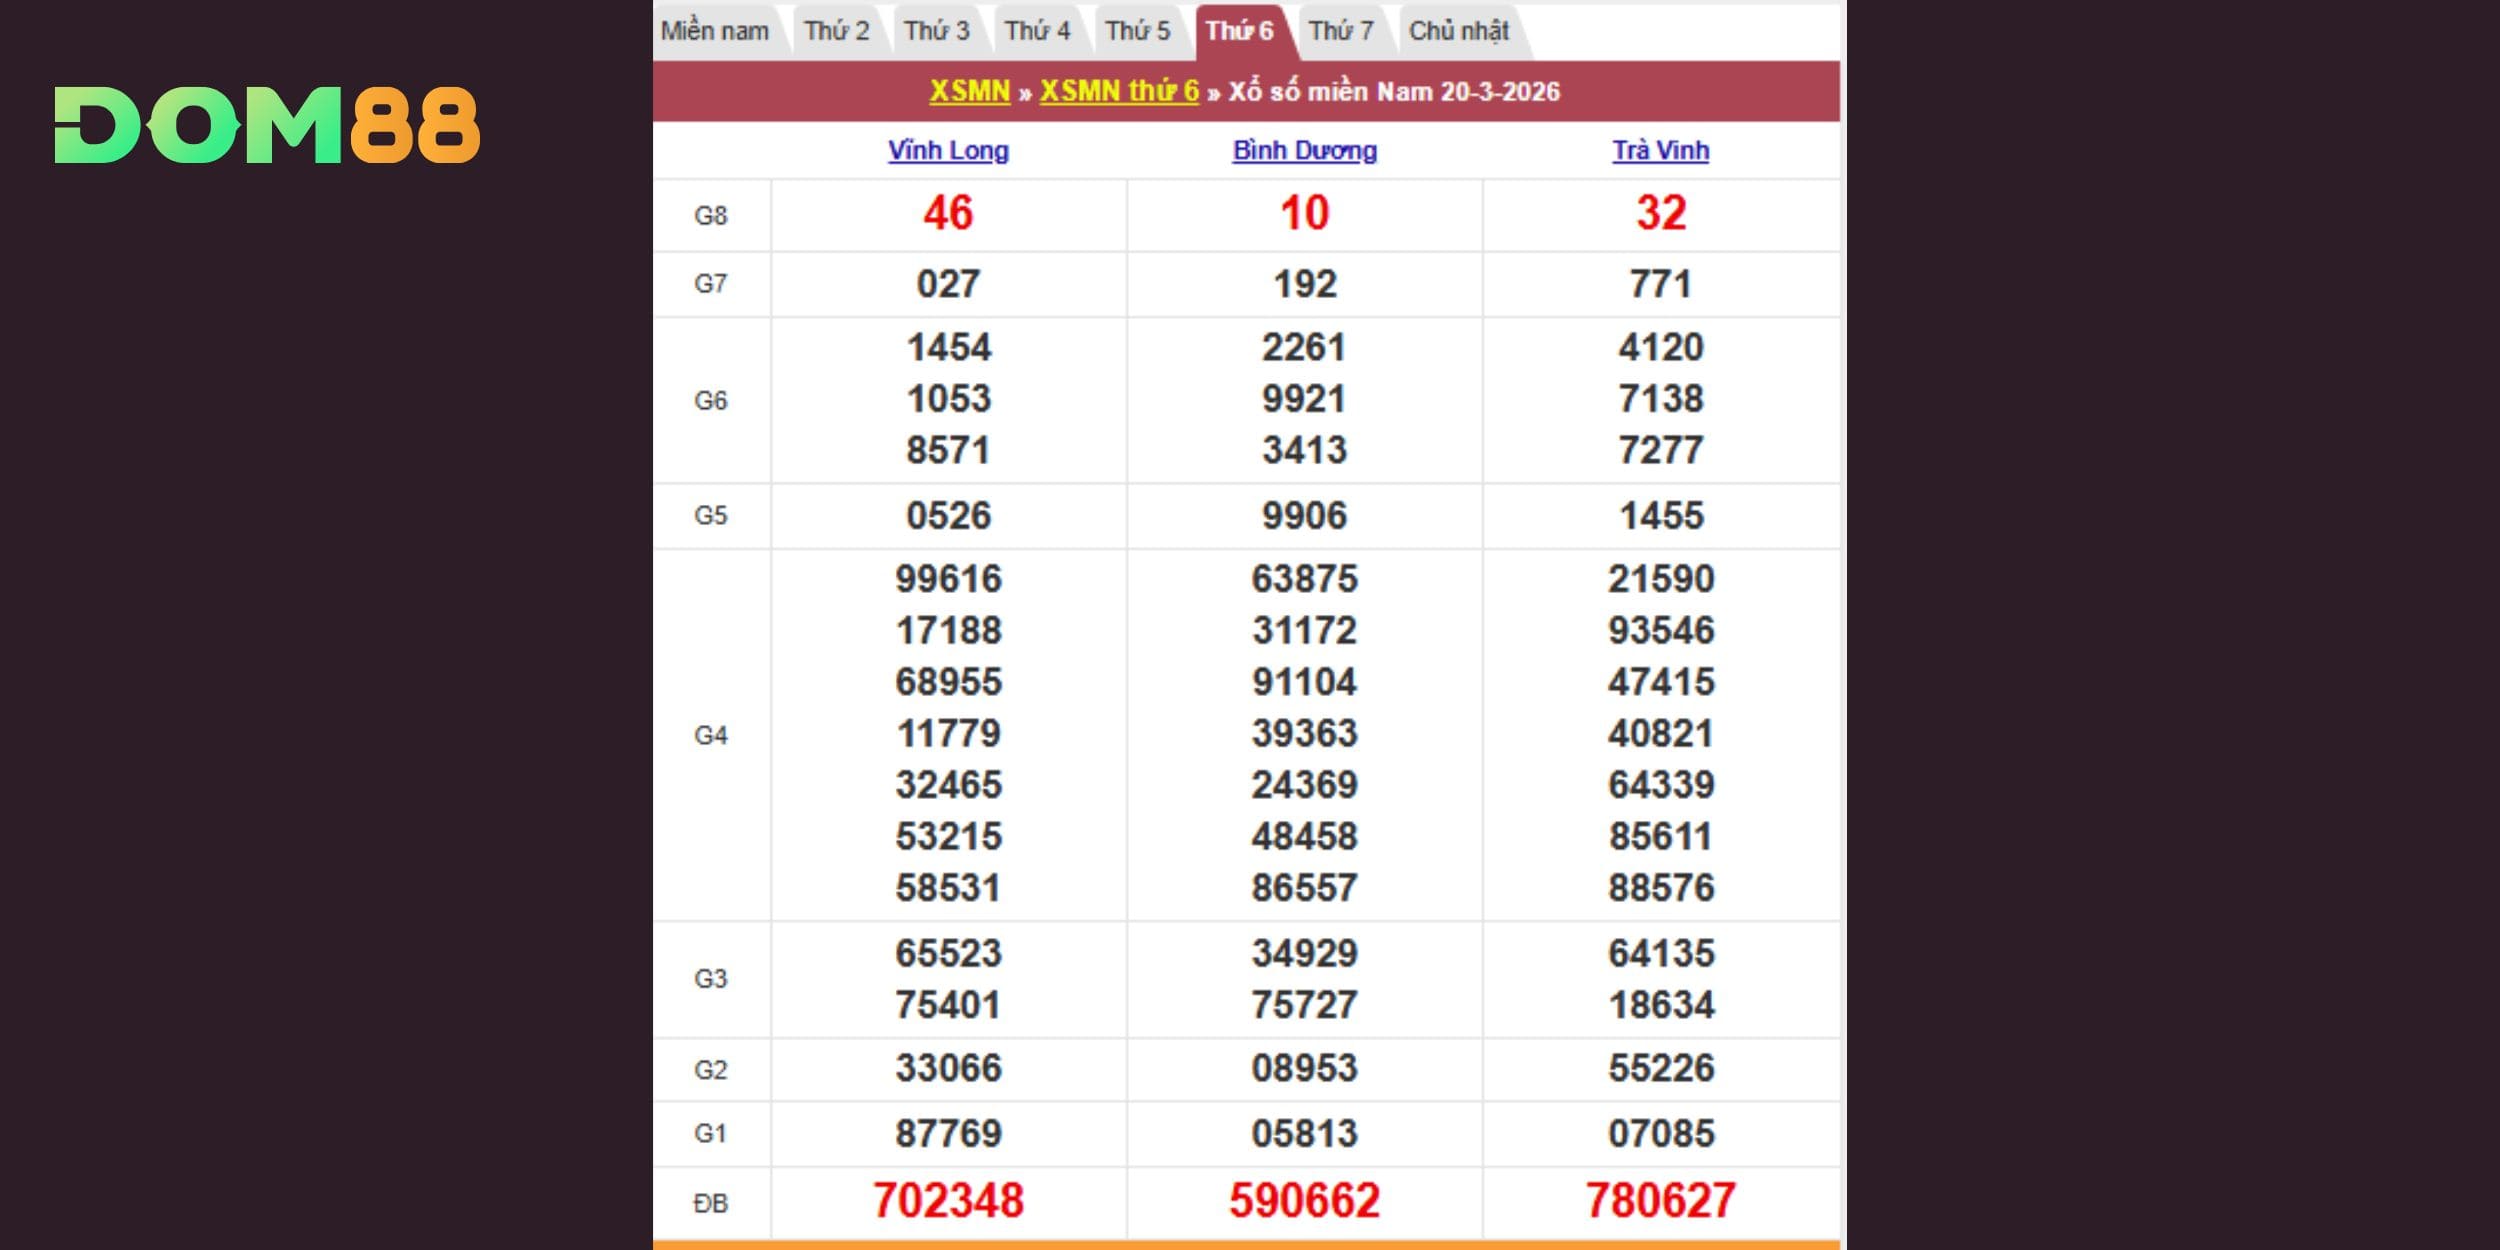
Task: Open the Miền nam tab
Action: (714, 31)
